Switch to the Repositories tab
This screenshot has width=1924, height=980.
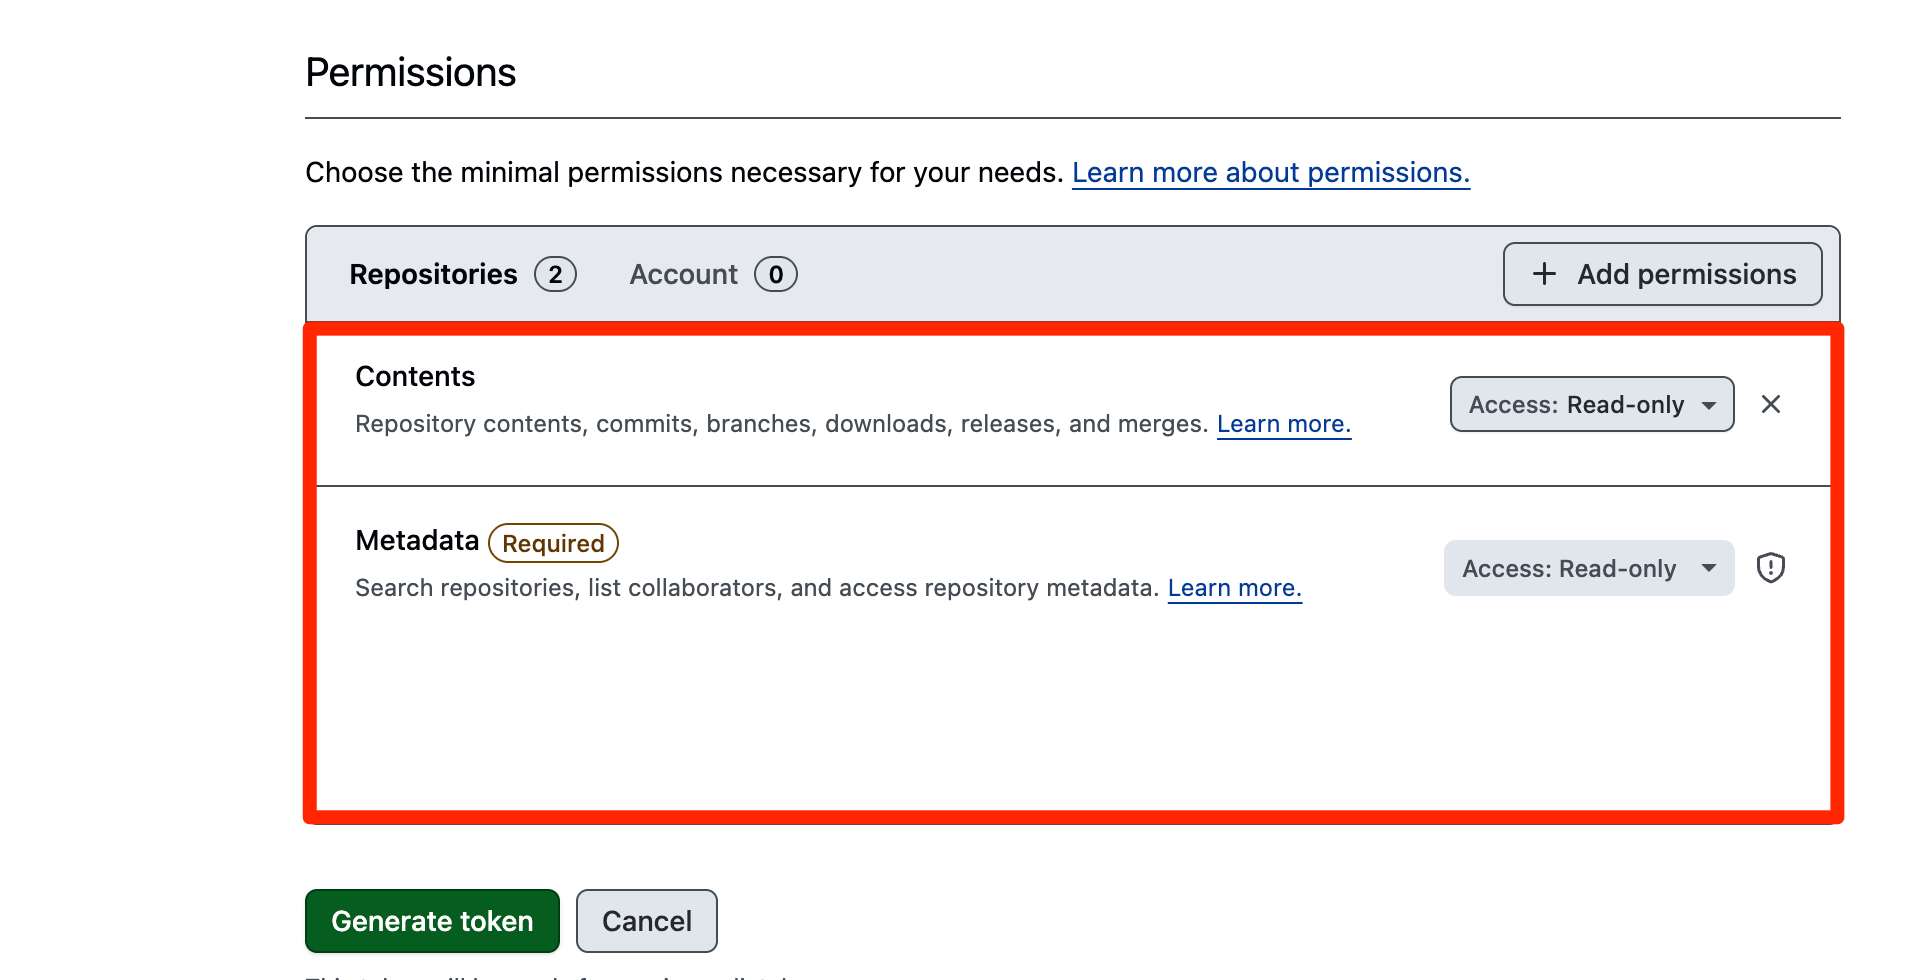point(433,274)
